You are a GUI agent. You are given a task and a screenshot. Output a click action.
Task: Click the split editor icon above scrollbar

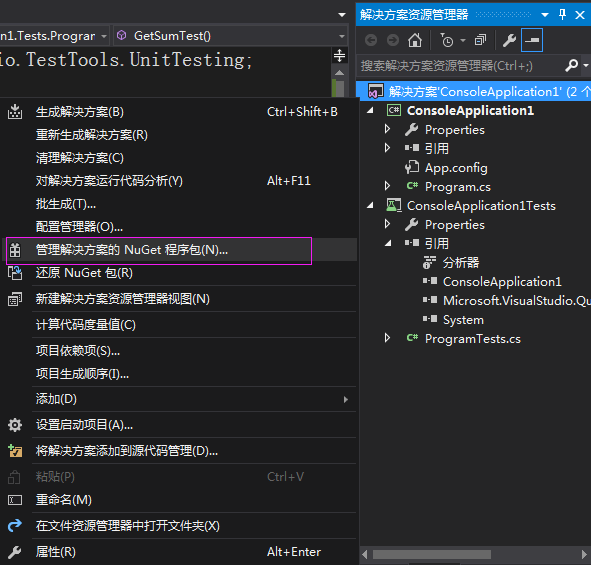pos(339,55)
